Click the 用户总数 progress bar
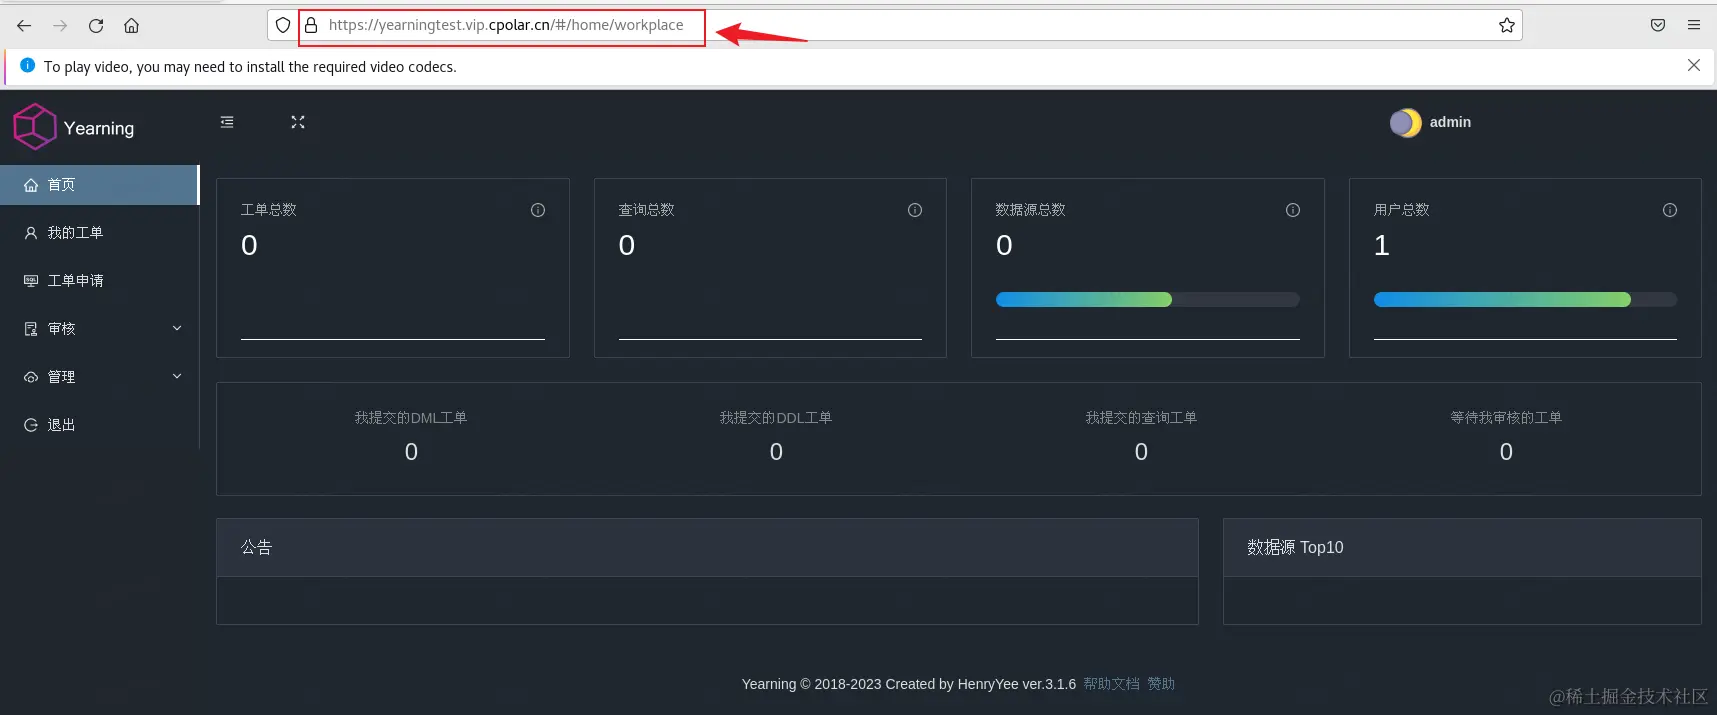The height and width of the screenshot is (715, 1717). [x=1525, y=300]
